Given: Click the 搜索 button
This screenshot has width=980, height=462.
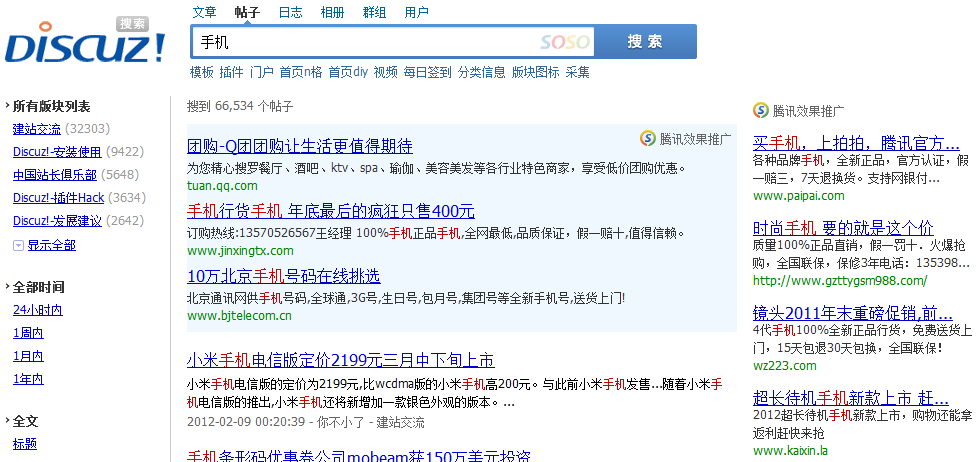Looking at the screenshot, I should pyautogui.click(x=645, y=42).
